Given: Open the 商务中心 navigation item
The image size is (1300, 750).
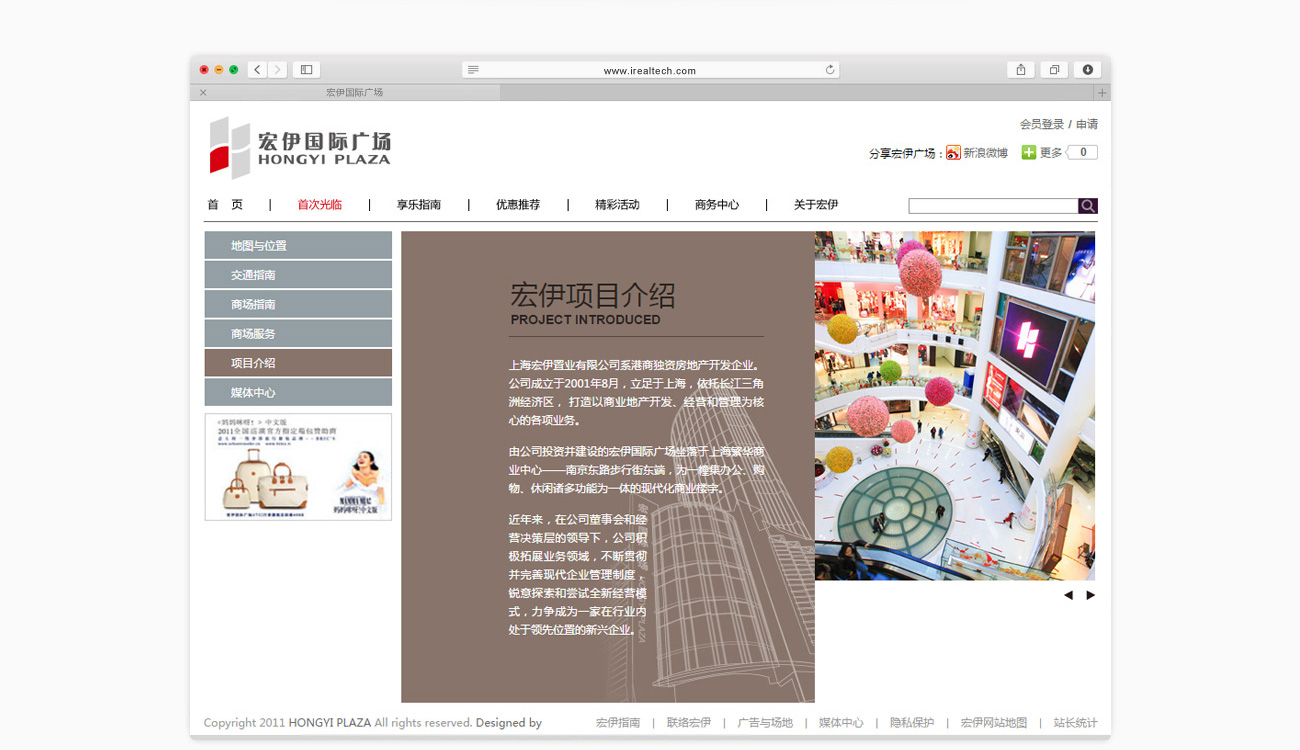Looking at the screenshot, I should (x=717, y=205).
